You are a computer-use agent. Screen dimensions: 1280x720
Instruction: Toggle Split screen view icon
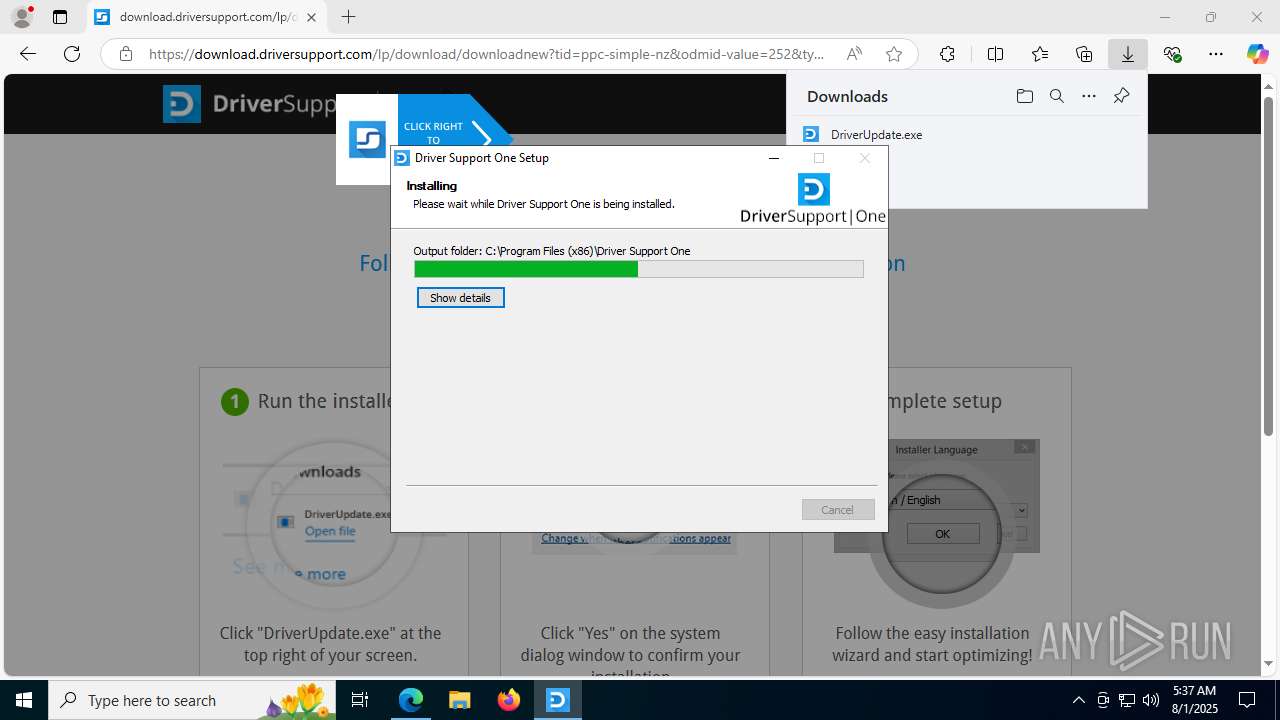(995, 54)
